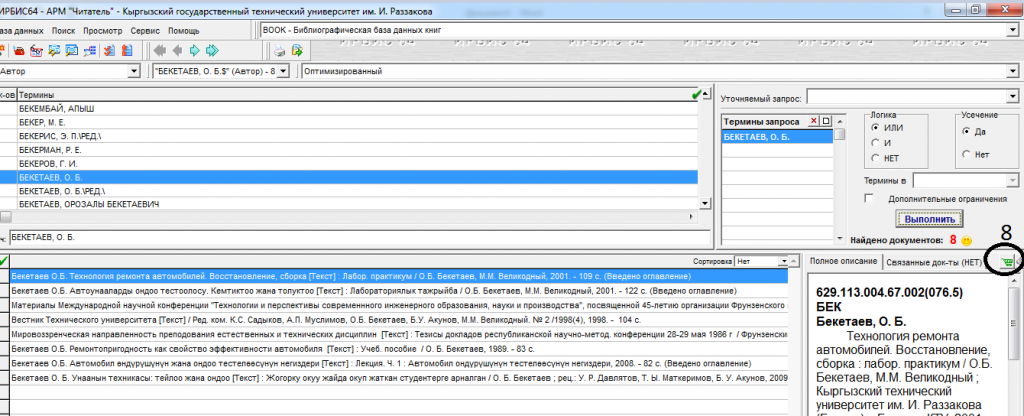Go to next record with green right arrow

(195, 50)
